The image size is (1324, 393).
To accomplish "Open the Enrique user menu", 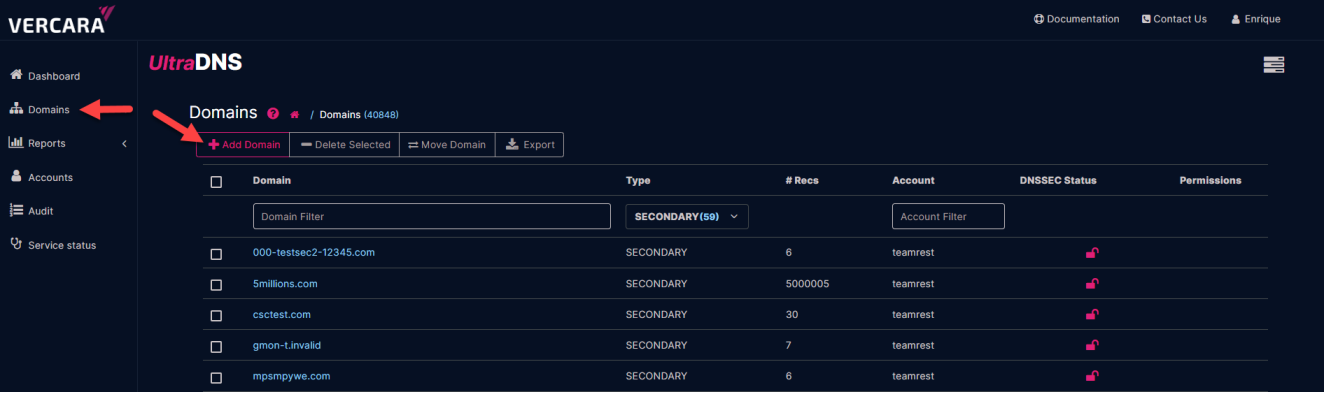I will pos(1255,19).
